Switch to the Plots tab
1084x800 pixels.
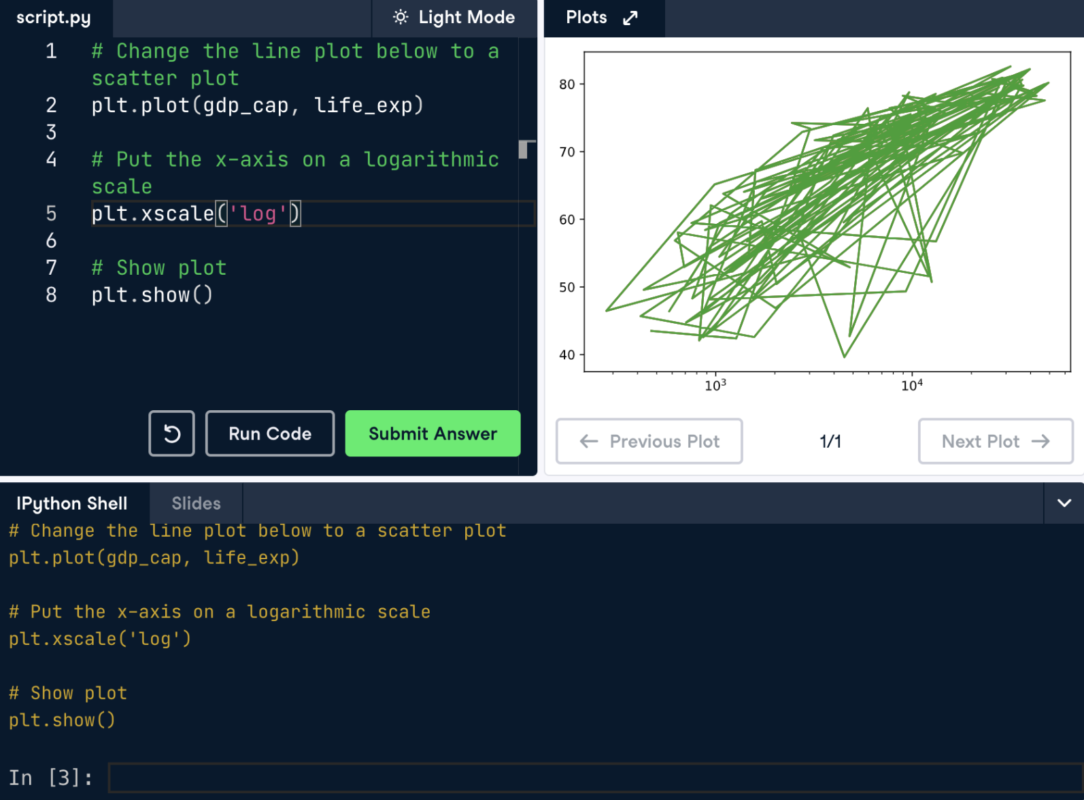tap(586, 18)
